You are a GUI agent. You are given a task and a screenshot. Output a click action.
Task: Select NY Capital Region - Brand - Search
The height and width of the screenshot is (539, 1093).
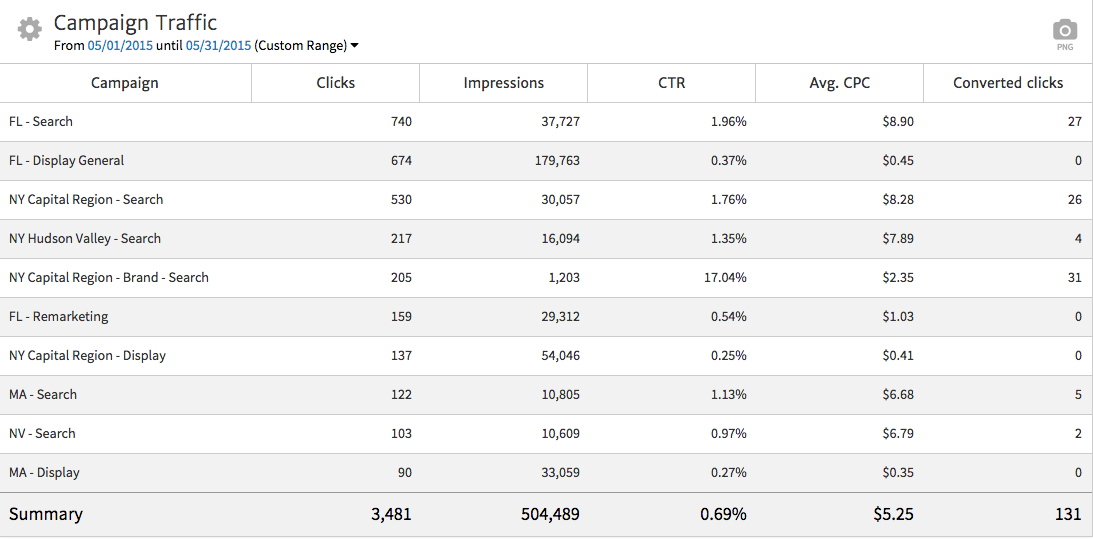click(x=109, y=278)
